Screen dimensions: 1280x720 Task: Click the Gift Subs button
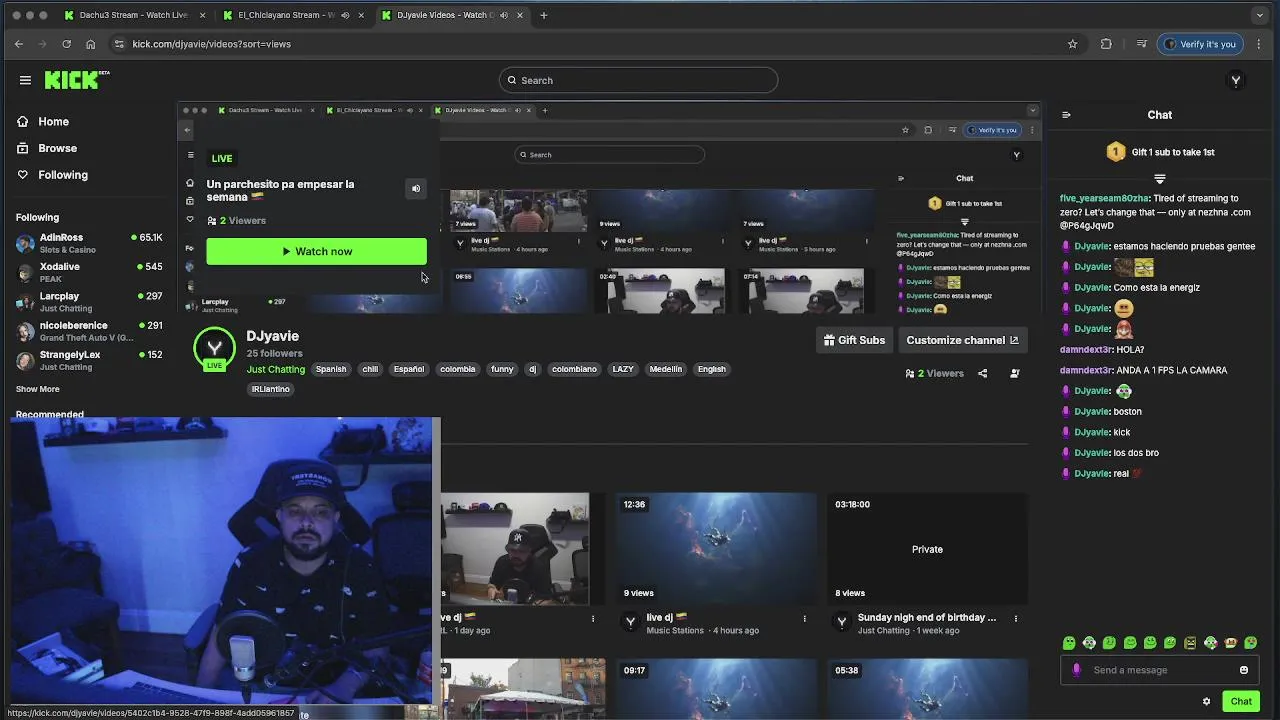pyautogui.click(x=854, y=340)
